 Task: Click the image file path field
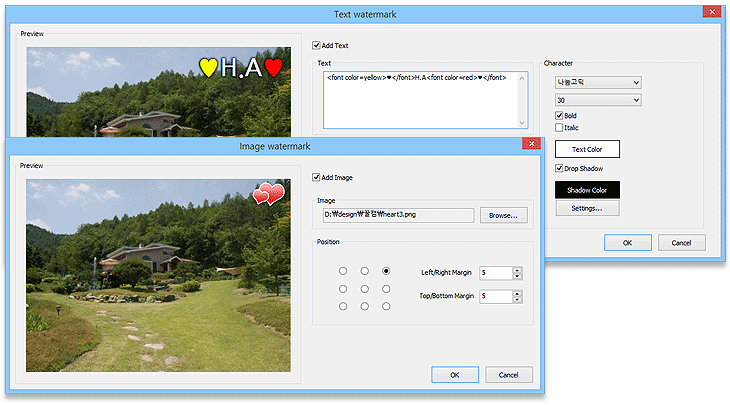[396, 215]
